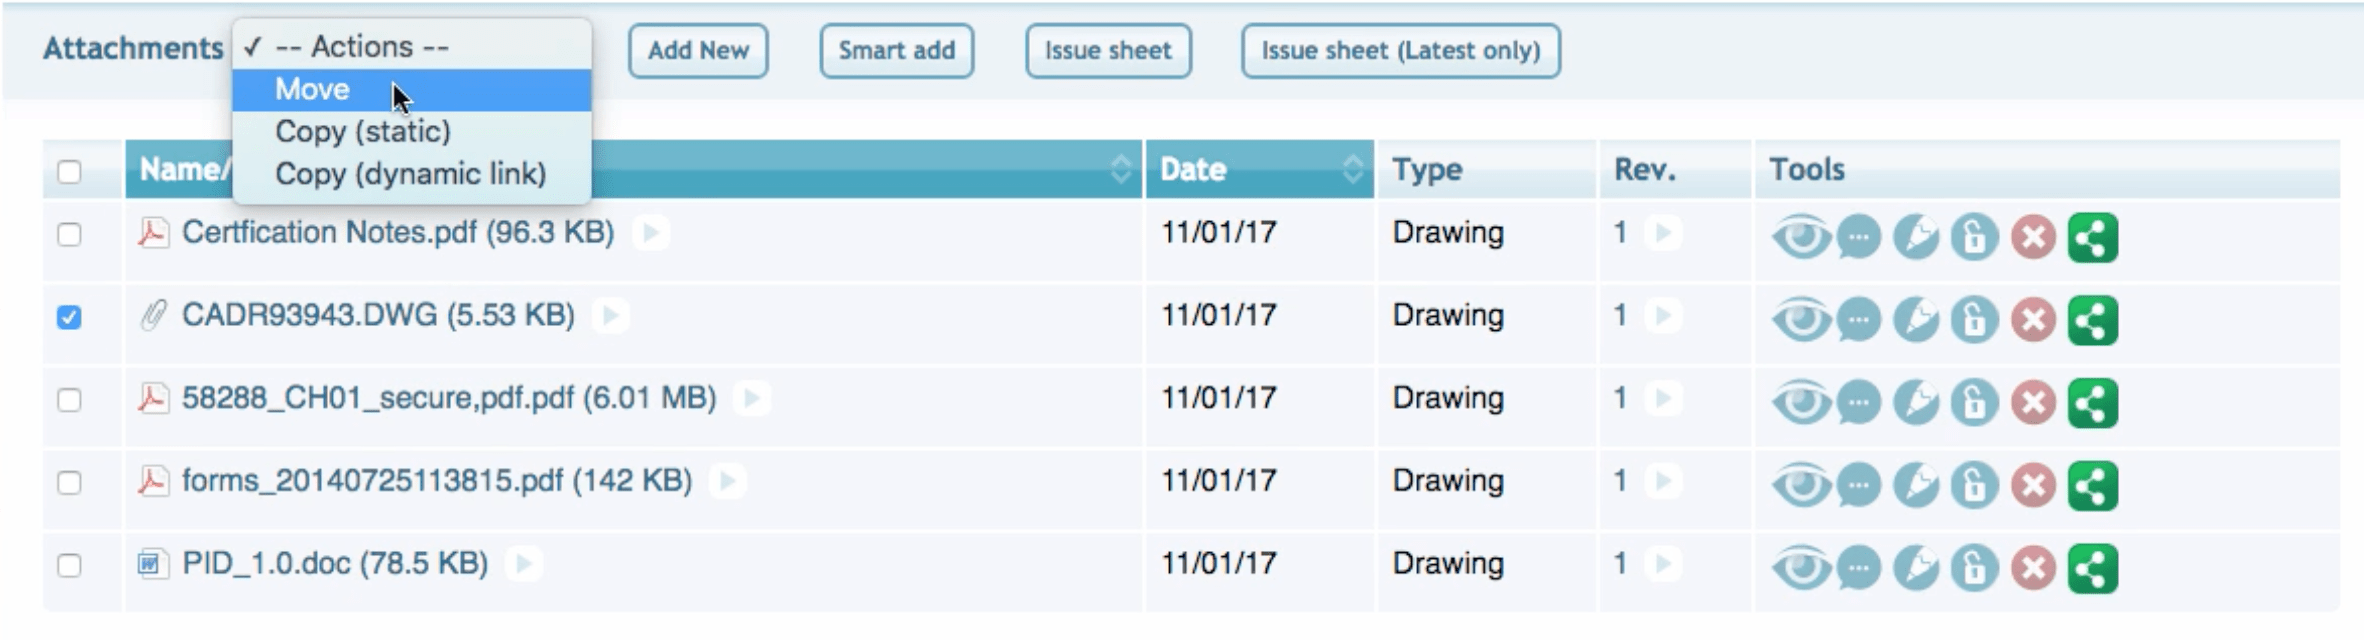Click the eye view icon for CADR93943.DWG
The width and height of the screenshot is (2364, 640).
(x=1800, y=321)
